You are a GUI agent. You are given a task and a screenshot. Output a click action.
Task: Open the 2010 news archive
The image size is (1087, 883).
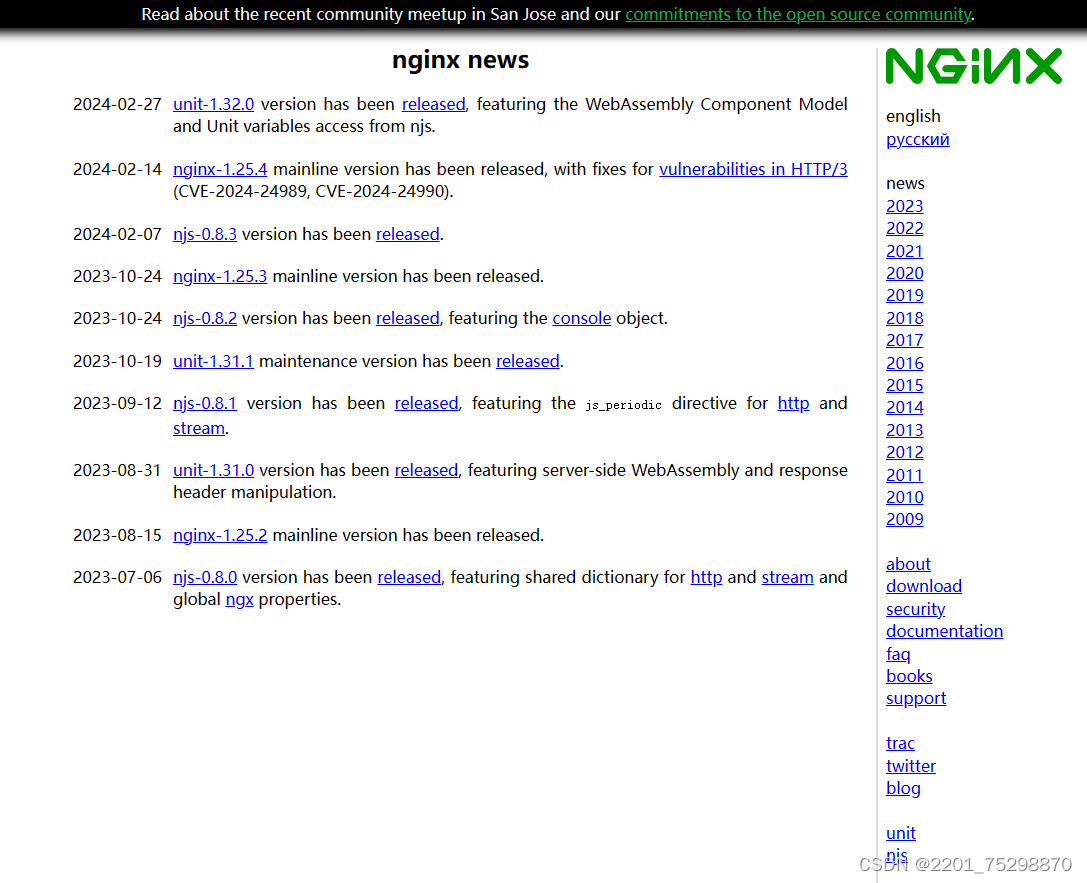905,498
